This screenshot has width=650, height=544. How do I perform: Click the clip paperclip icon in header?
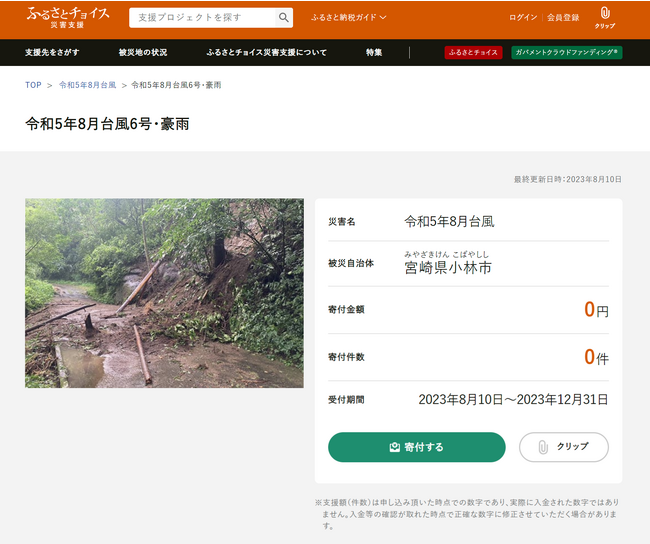point(604,14)
